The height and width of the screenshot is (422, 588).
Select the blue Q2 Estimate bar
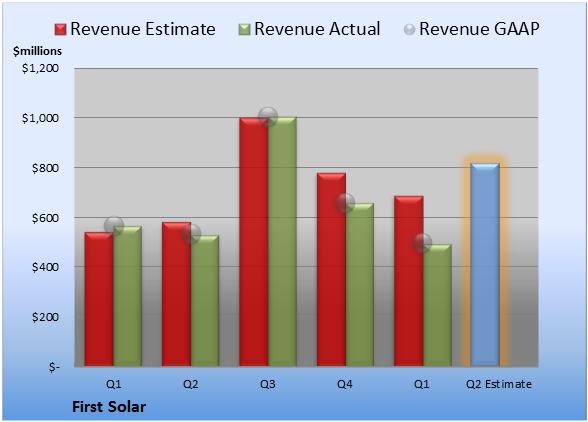point(485,264)
